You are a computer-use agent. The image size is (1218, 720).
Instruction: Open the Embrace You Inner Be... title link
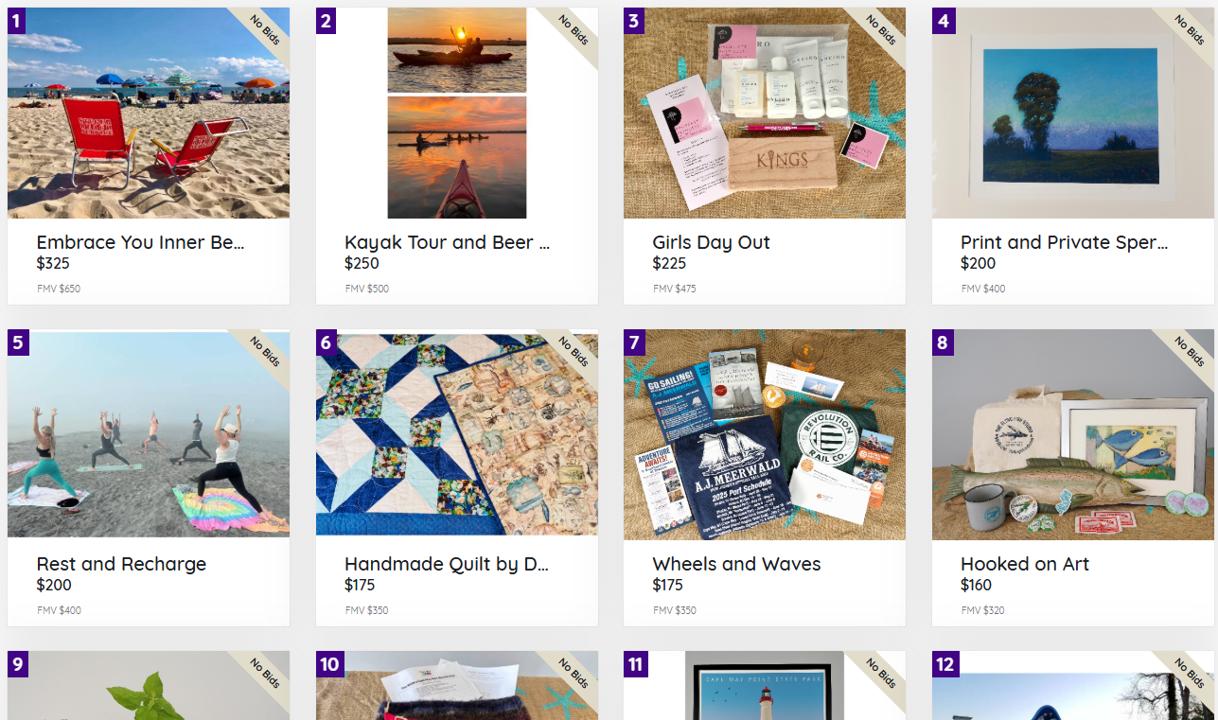[140, 242]
